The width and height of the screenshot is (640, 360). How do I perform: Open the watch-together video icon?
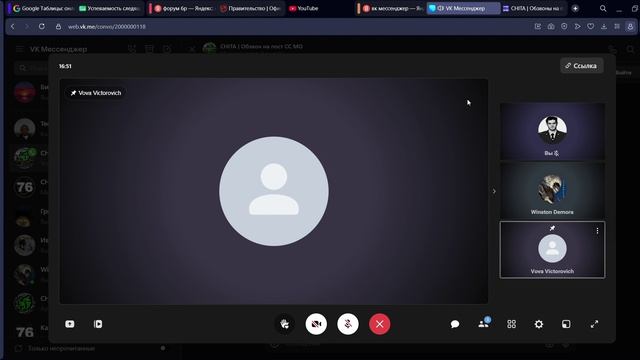pyautogui.click(x=98, y=324)
